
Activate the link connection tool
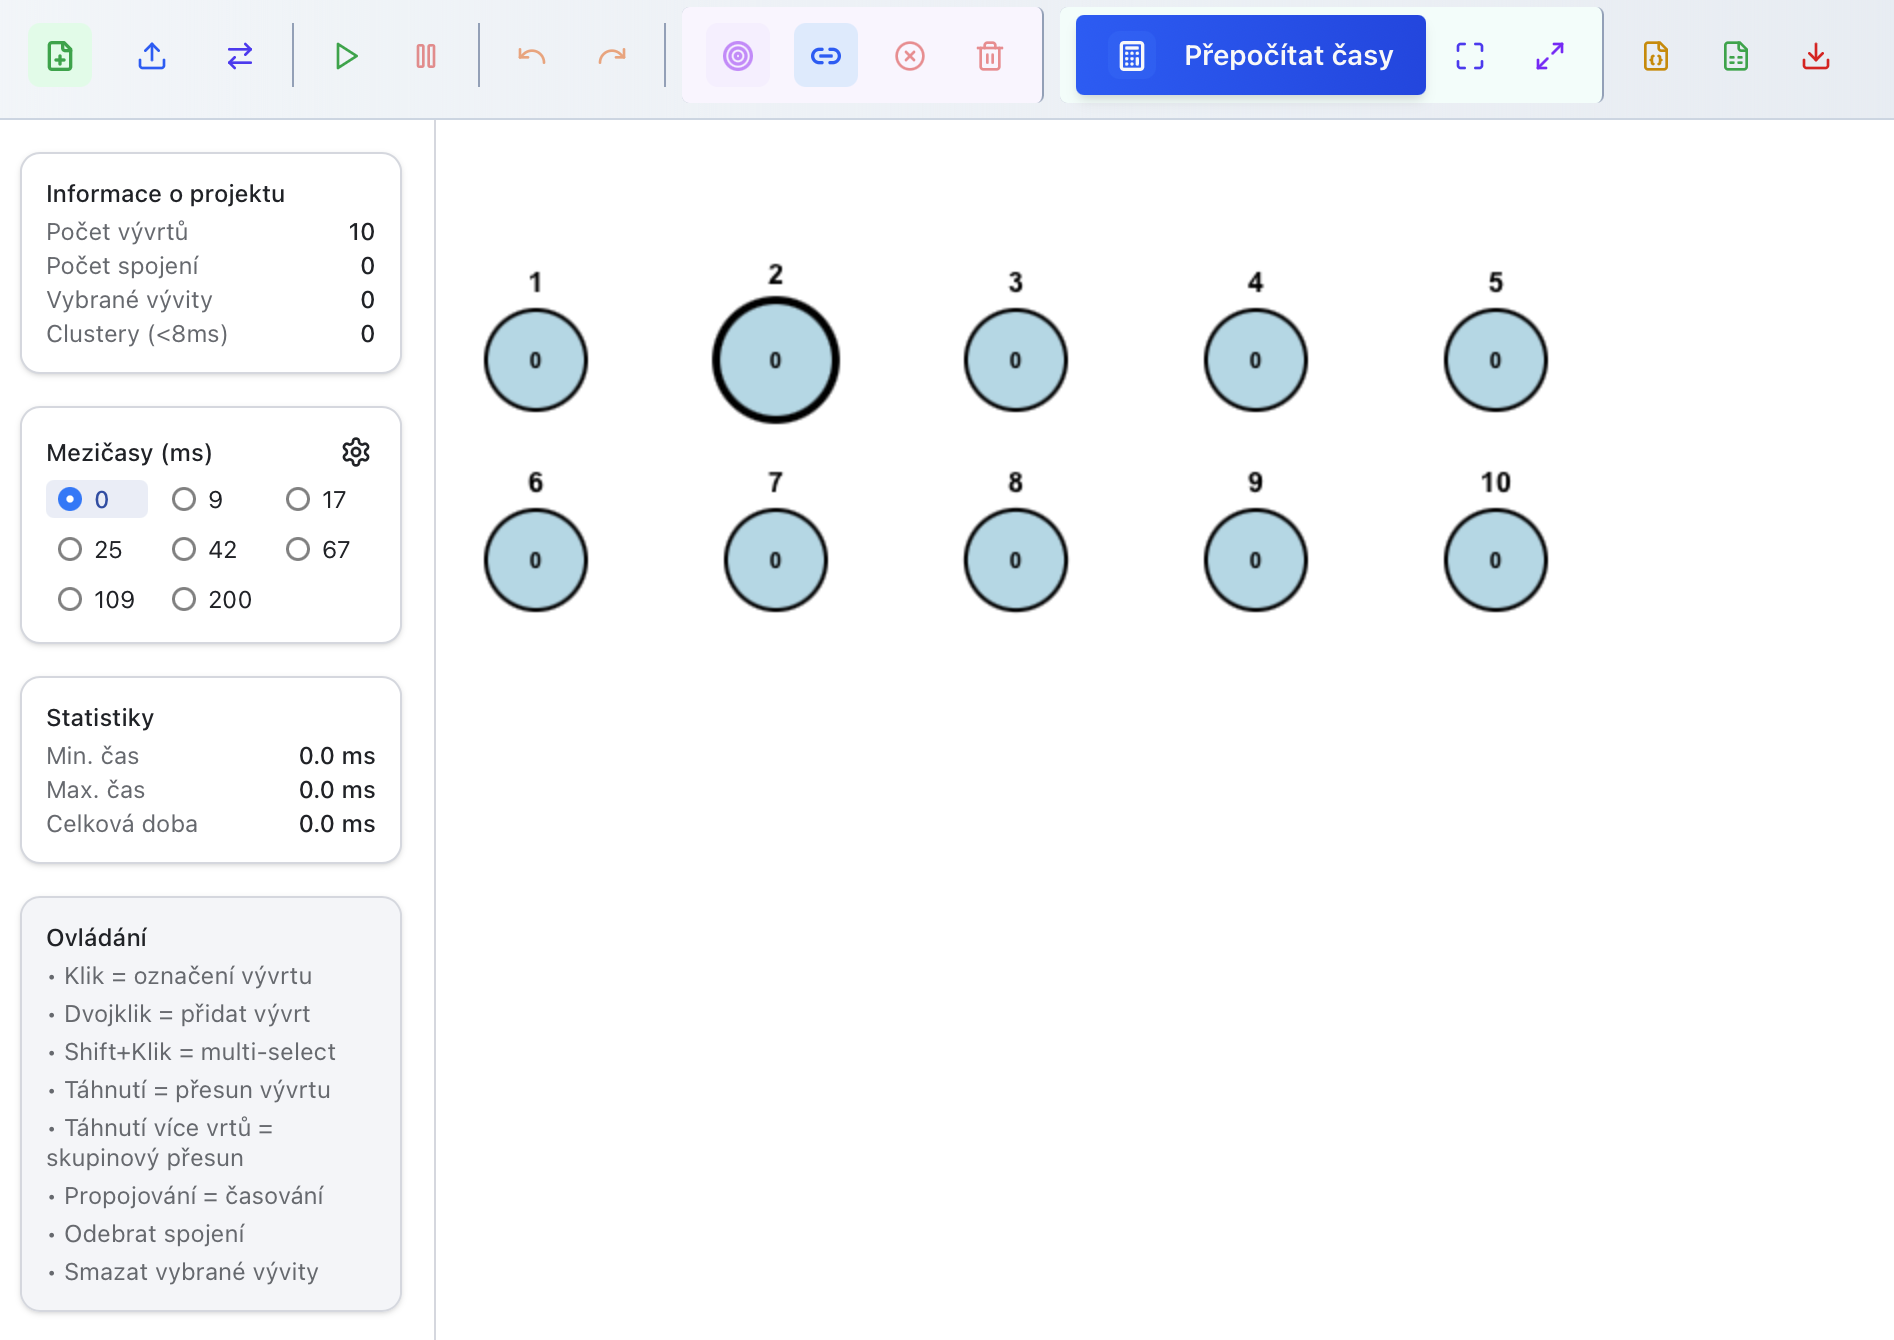coord(826,56)
